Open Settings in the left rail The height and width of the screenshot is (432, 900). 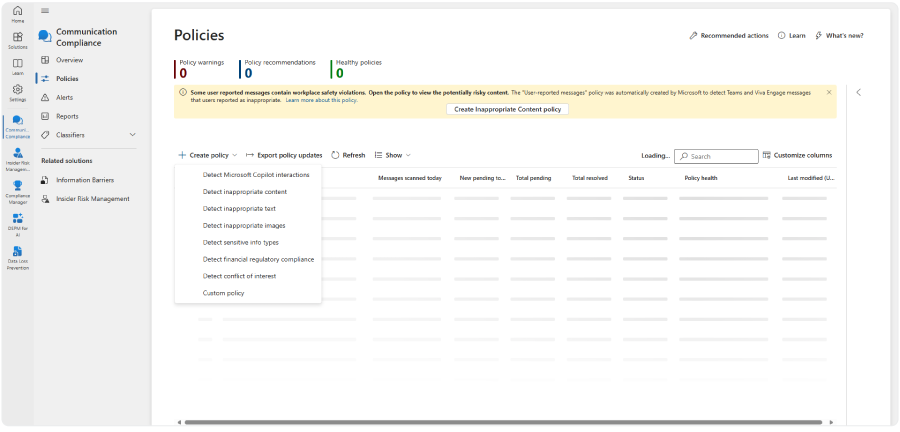tap(18, 93)
